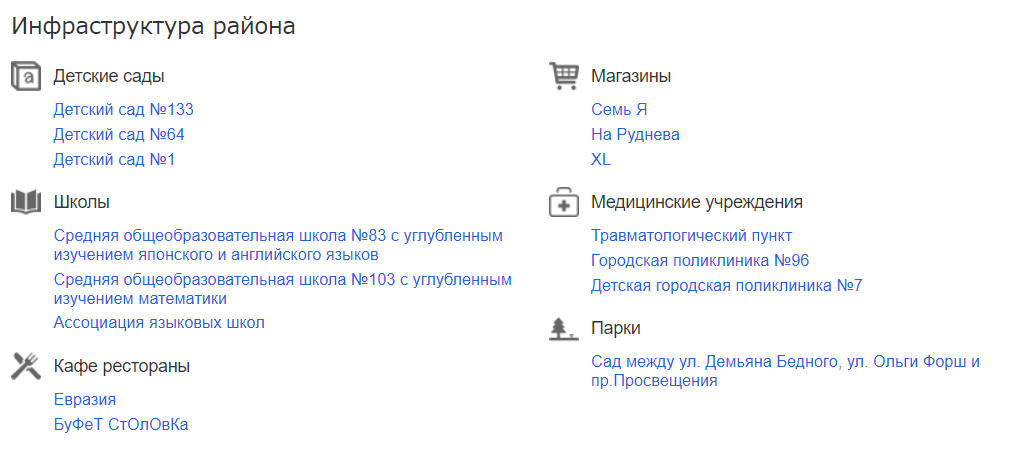Click the parks tree and bench icon
The image size is (1022, 460).
tap(564, 328)
